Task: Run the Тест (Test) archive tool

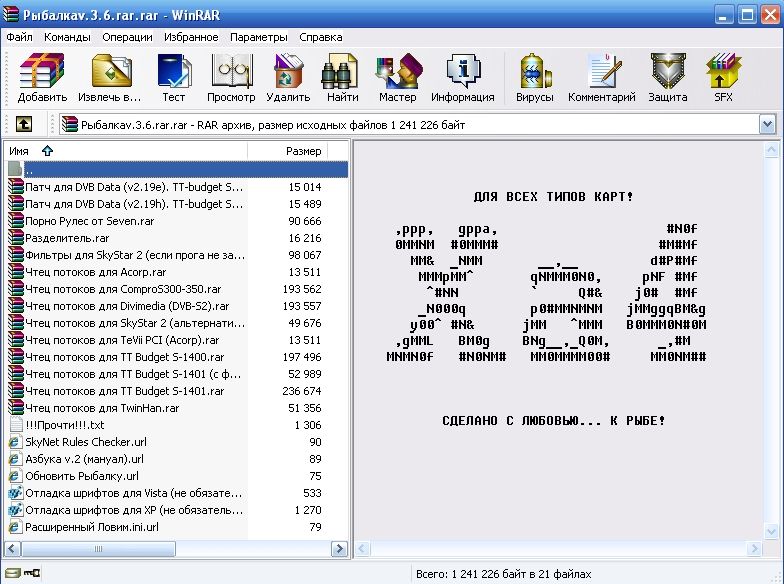Action: (174, 78)
